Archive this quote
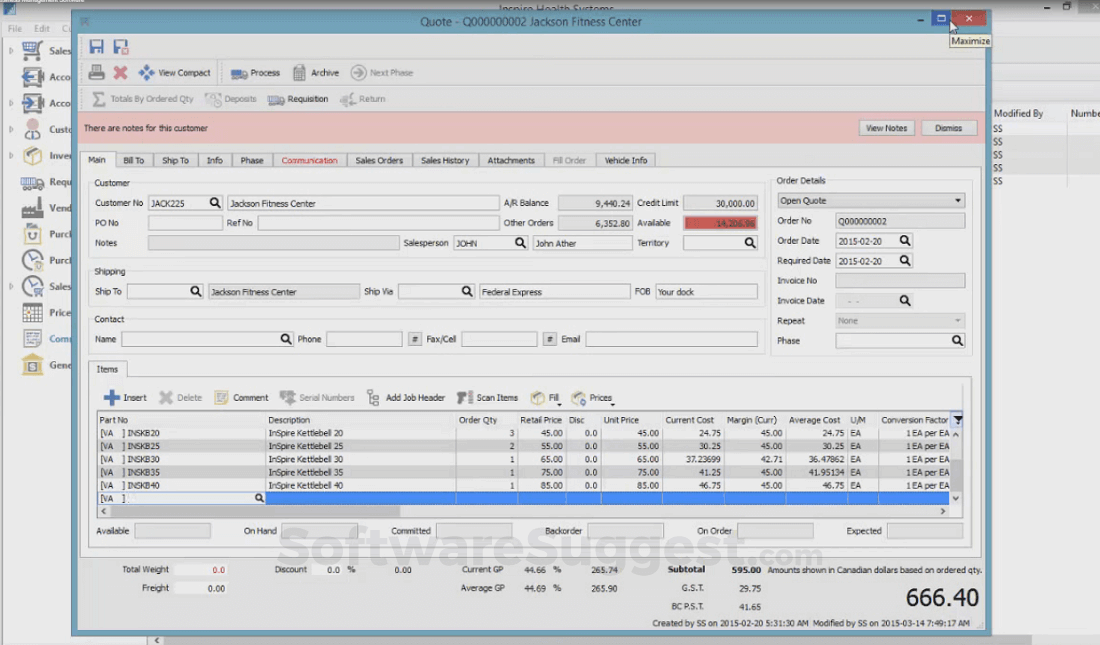1100x645 pixels. [316, 72]
